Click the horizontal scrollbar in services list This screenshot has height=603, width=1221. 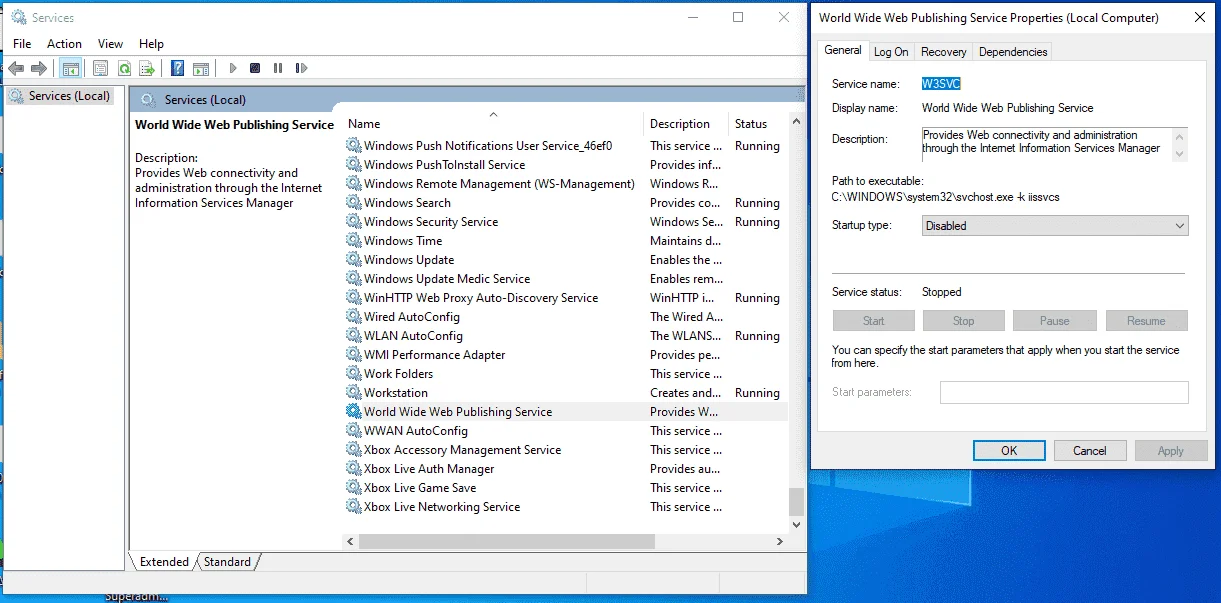click(507, 541)
